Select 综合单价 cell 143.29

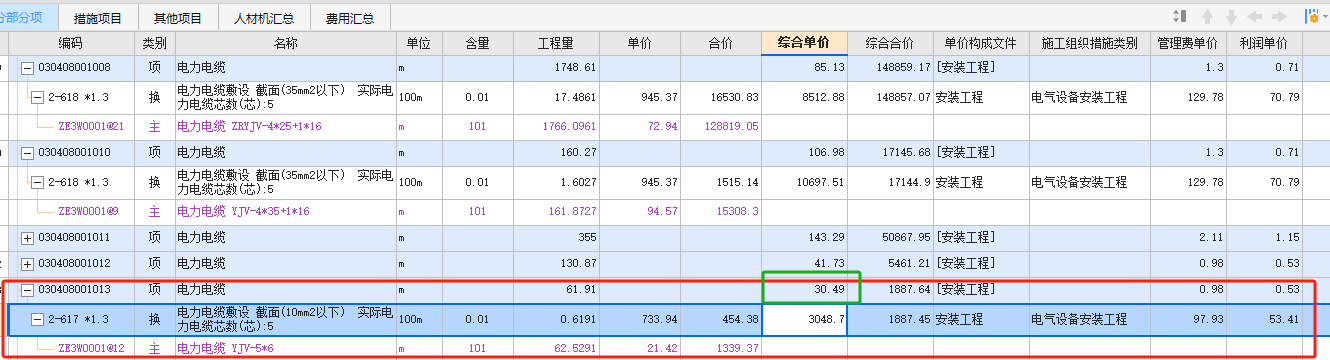804,238
